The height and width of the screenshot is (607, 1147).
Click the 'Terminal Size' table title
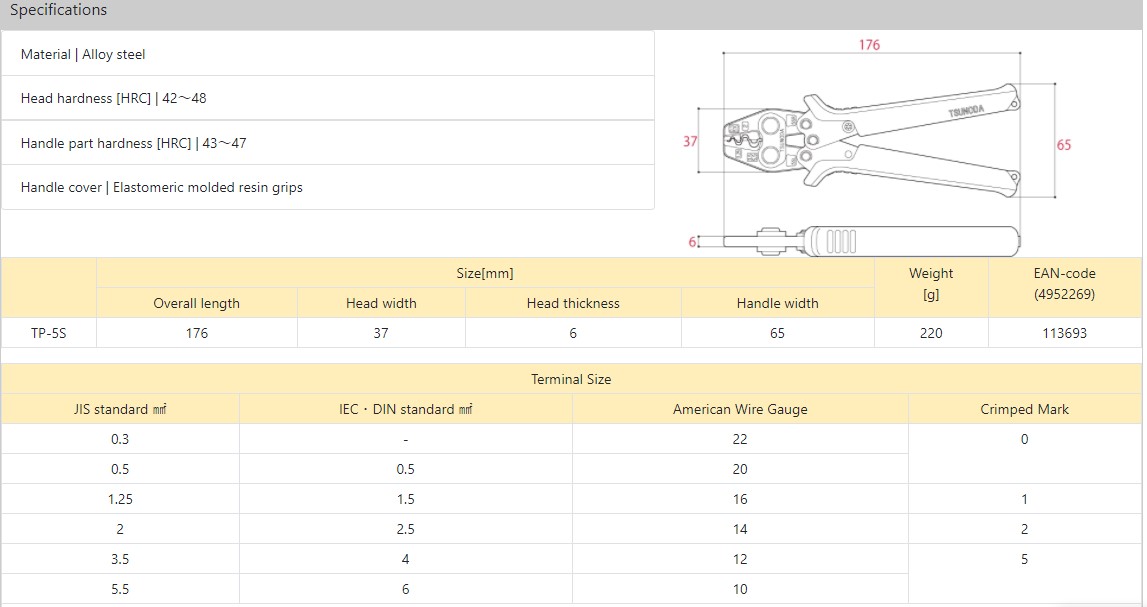click(x=571, y=379)
